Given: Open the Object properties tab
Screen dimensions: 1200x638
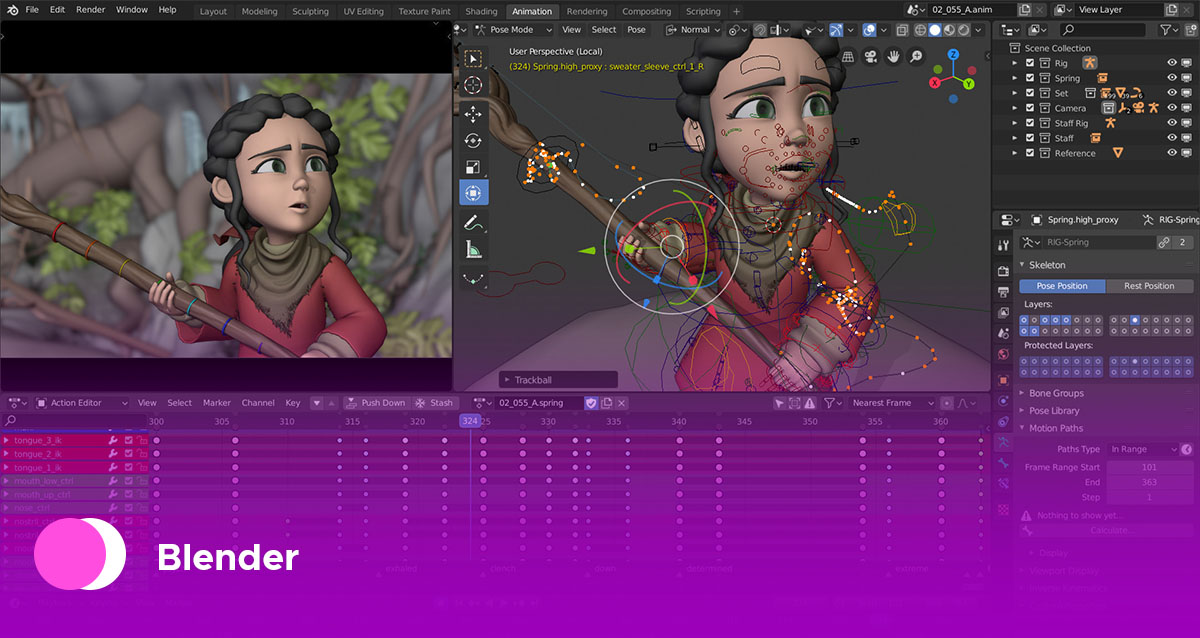Looking at the screenshot, I should tap(1003, 380).
